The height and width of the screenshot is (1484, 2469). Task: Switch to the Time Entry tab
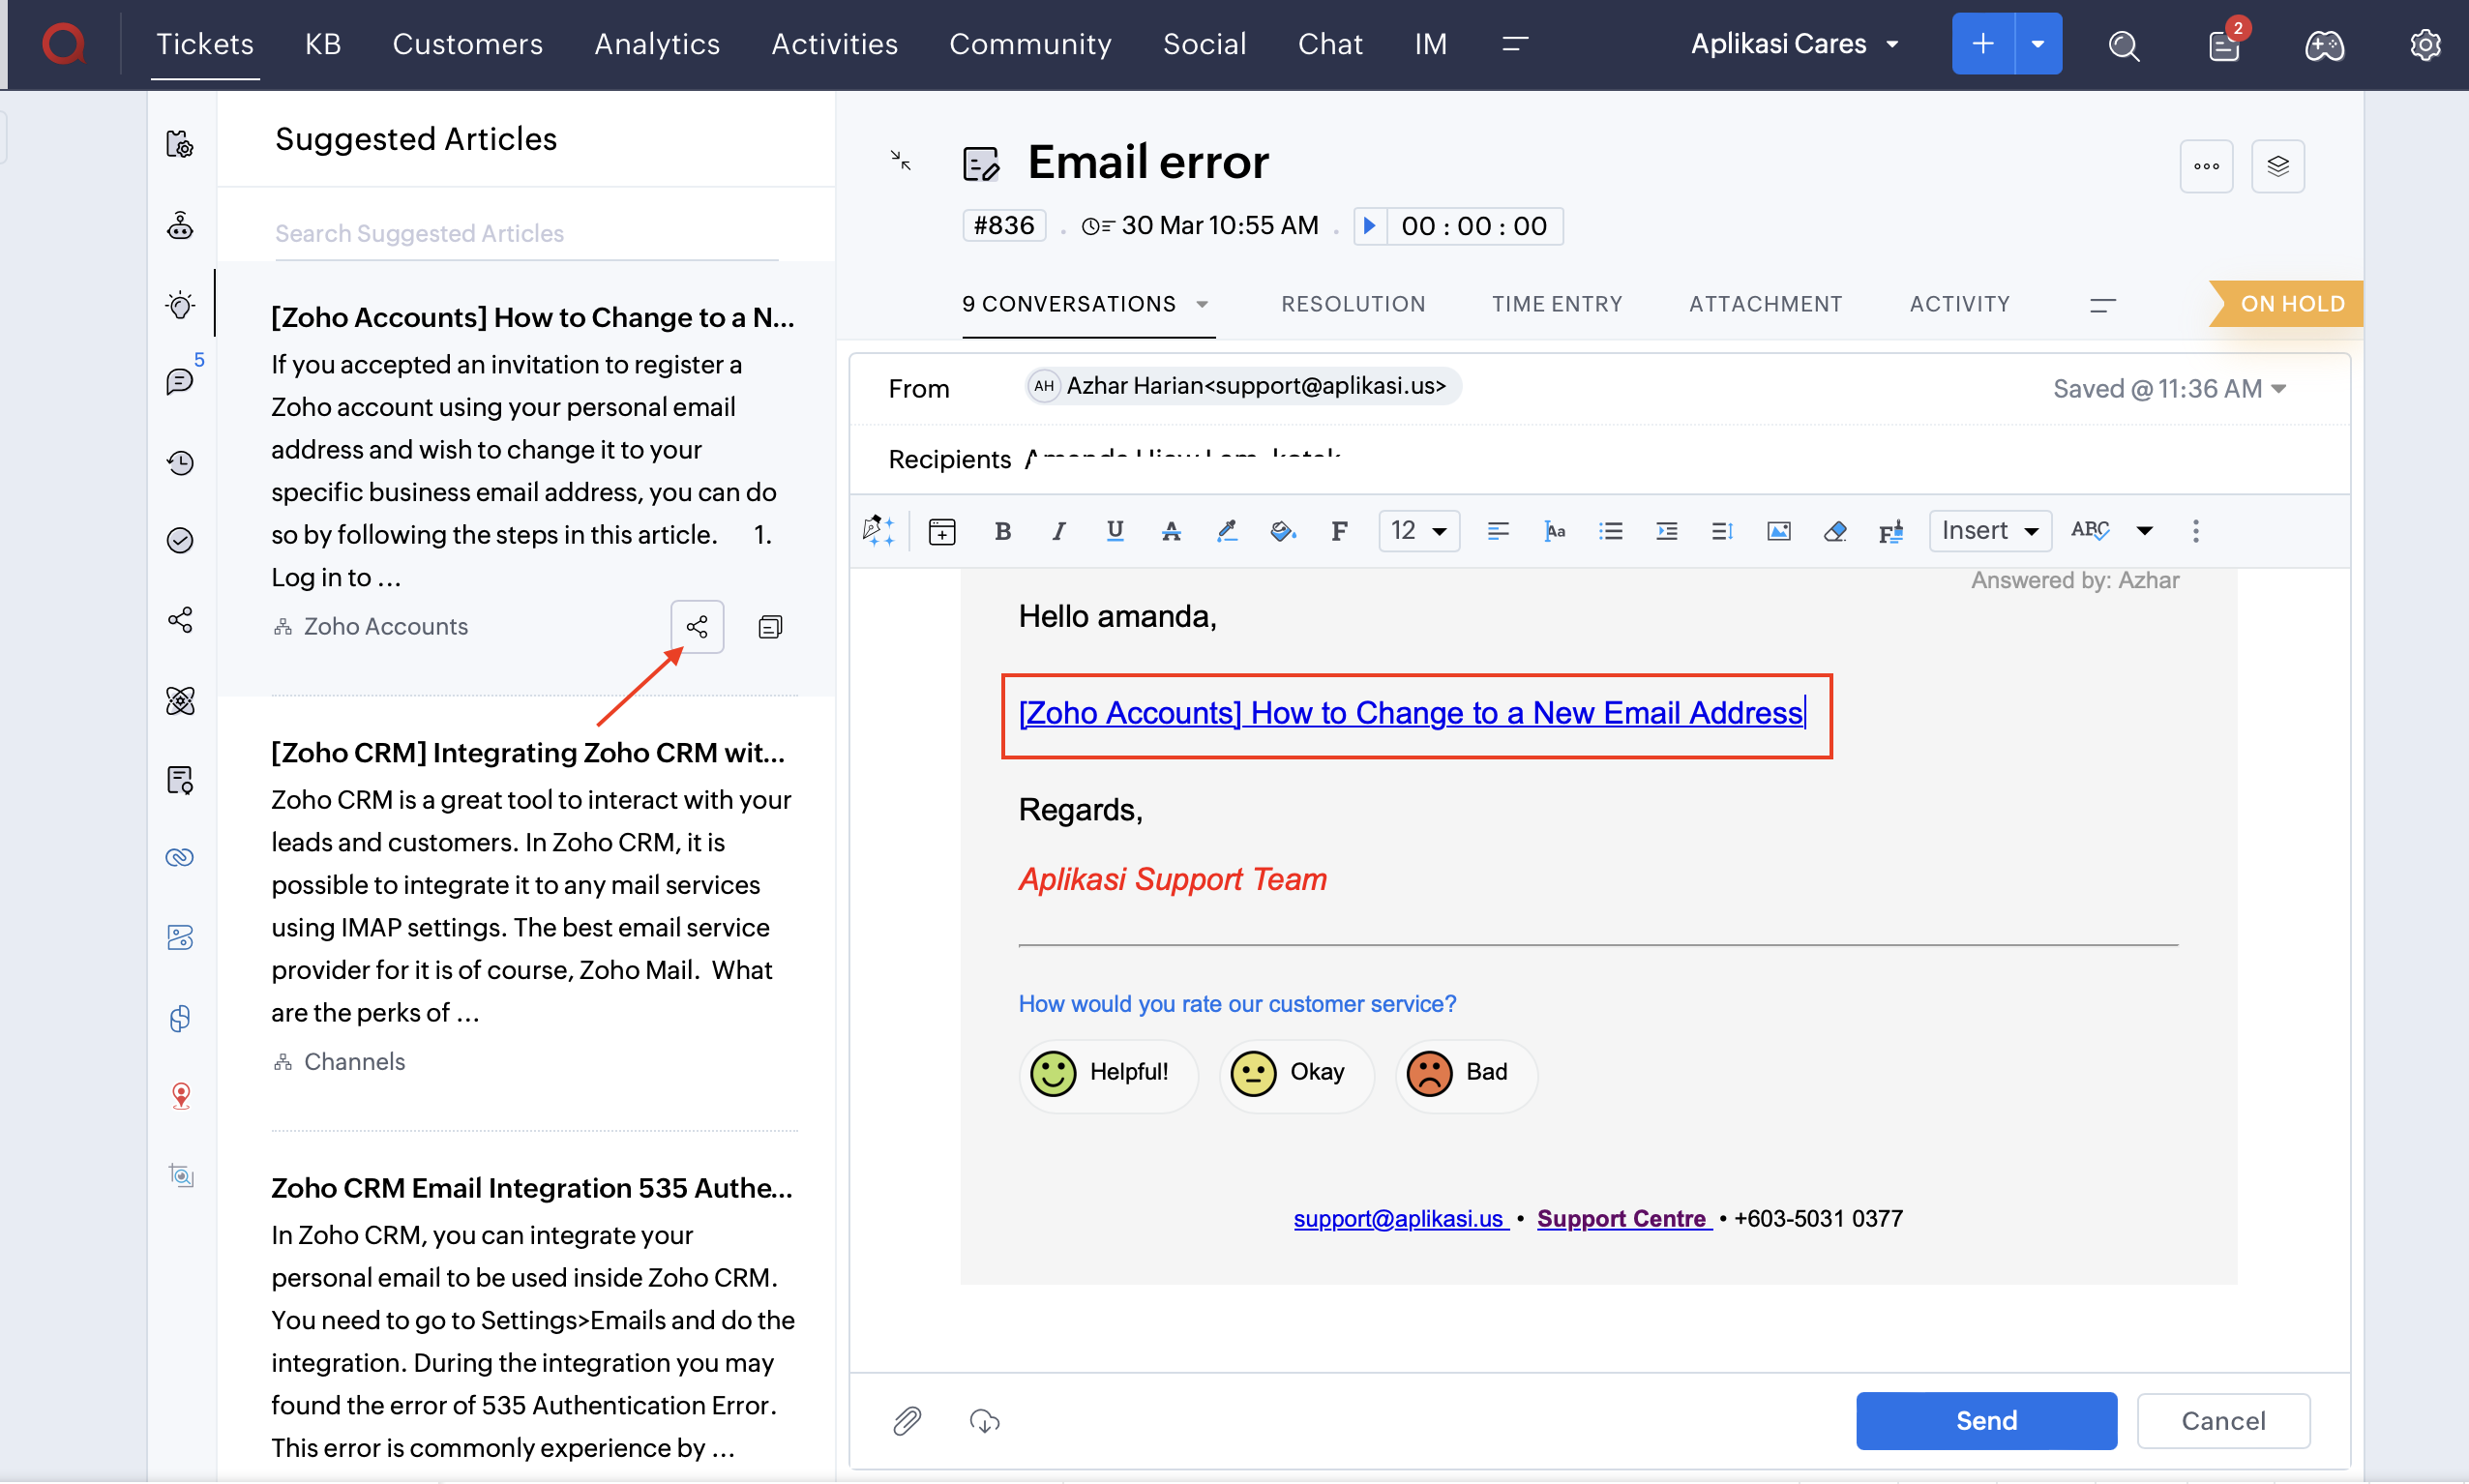1557,304
